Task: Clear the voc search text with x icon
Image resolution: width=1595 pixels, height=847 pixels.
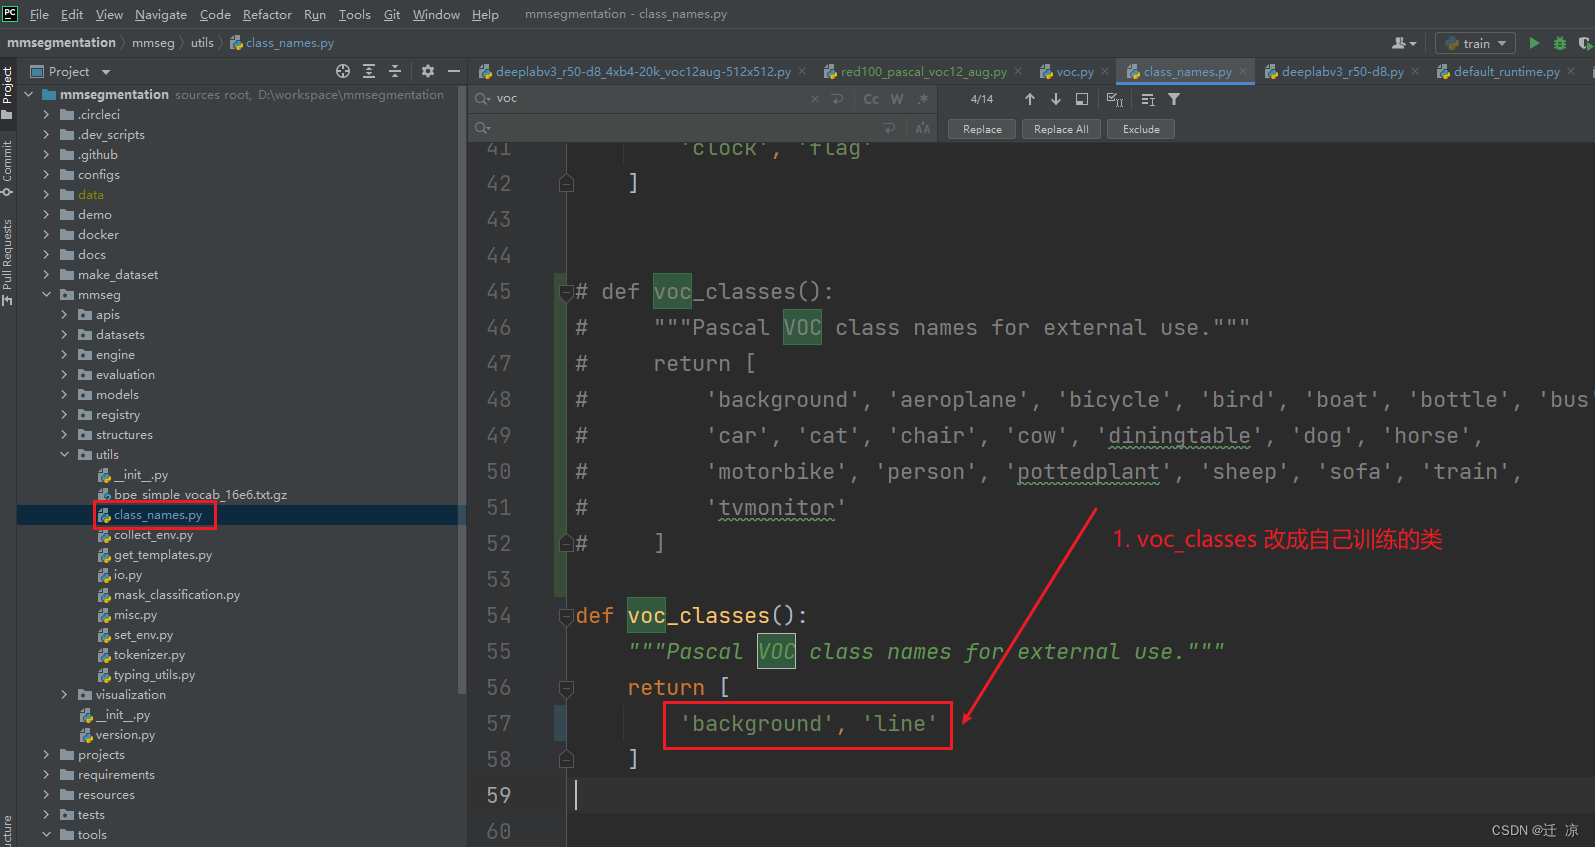Action: tap(814, 99)
